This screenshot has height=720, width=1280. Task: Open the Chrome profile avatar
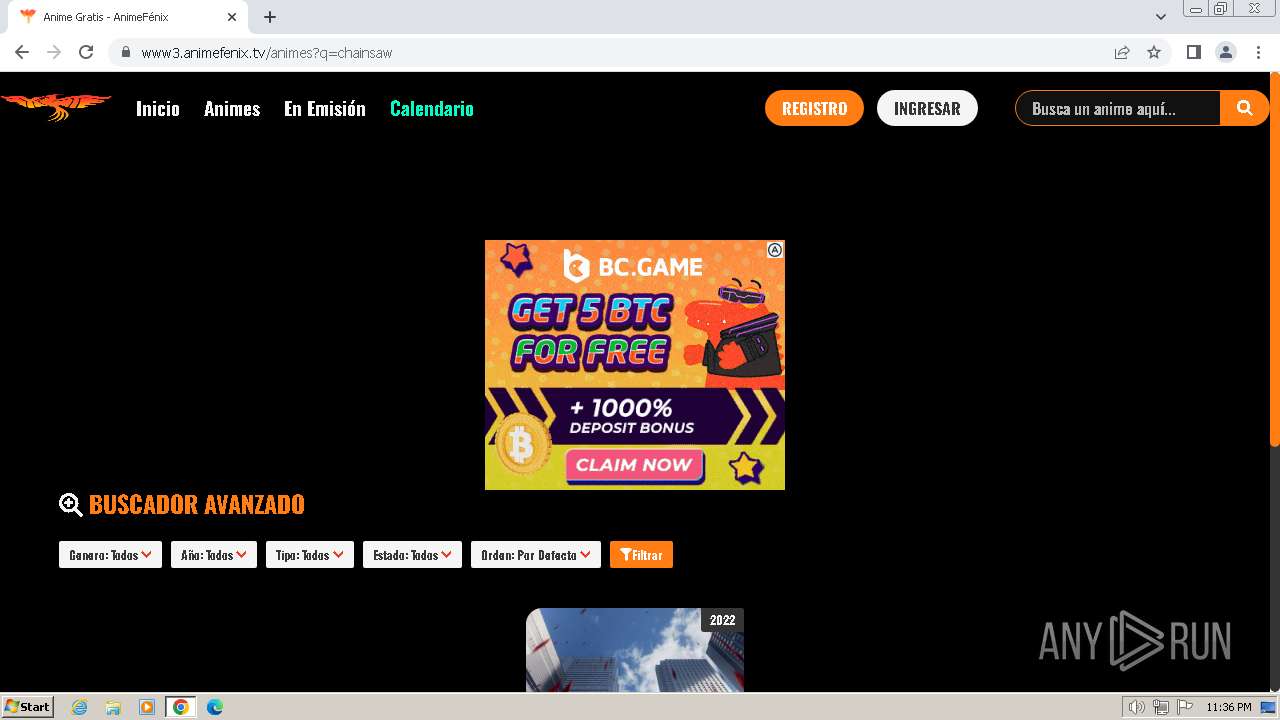pos(1226,52)
